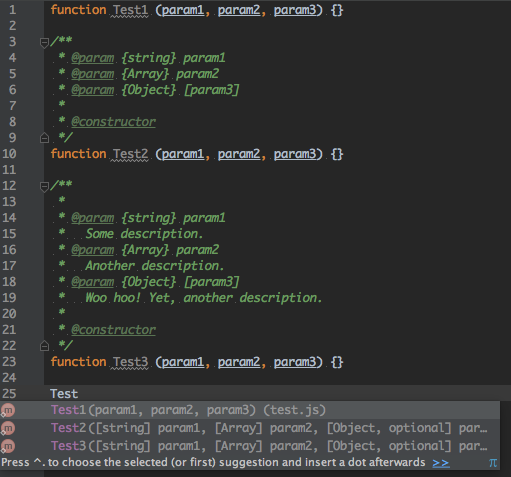The image size is (511, 477).
Task: Click param2 in the Test2 signature
Action: click(239, 154)
